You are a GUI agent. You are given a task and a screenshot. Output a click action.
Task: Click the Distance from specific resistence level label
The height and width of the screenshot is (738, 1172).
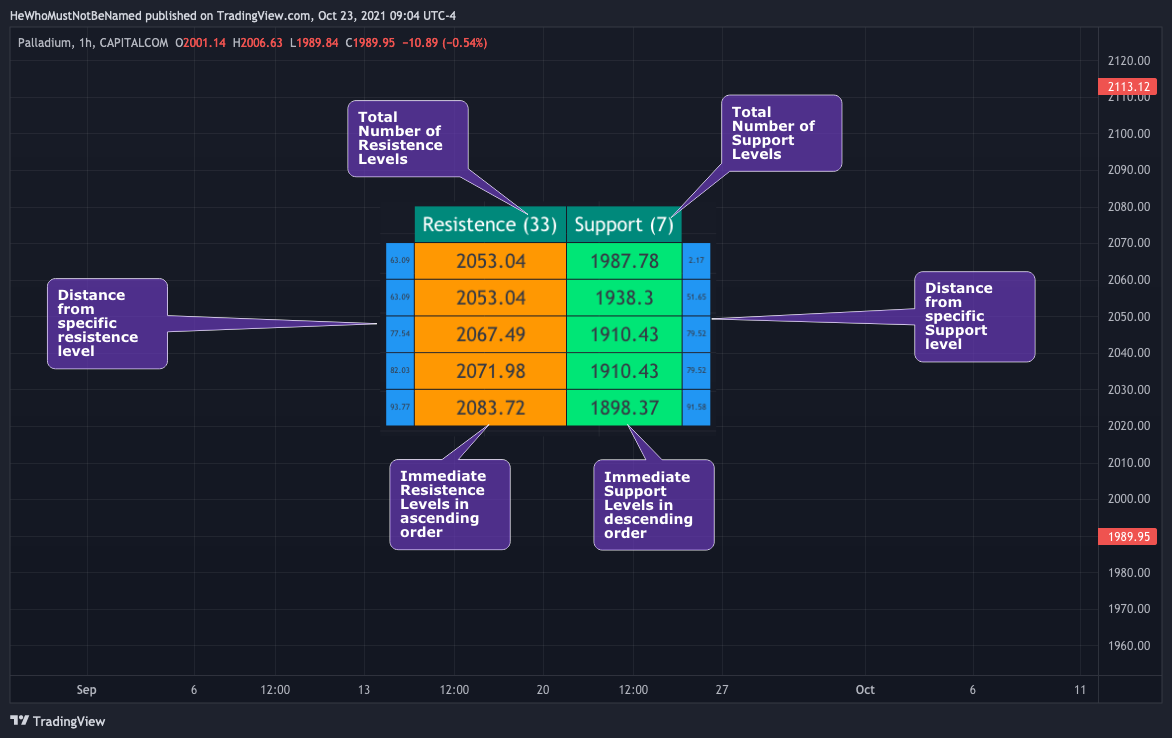click(108, 323)
